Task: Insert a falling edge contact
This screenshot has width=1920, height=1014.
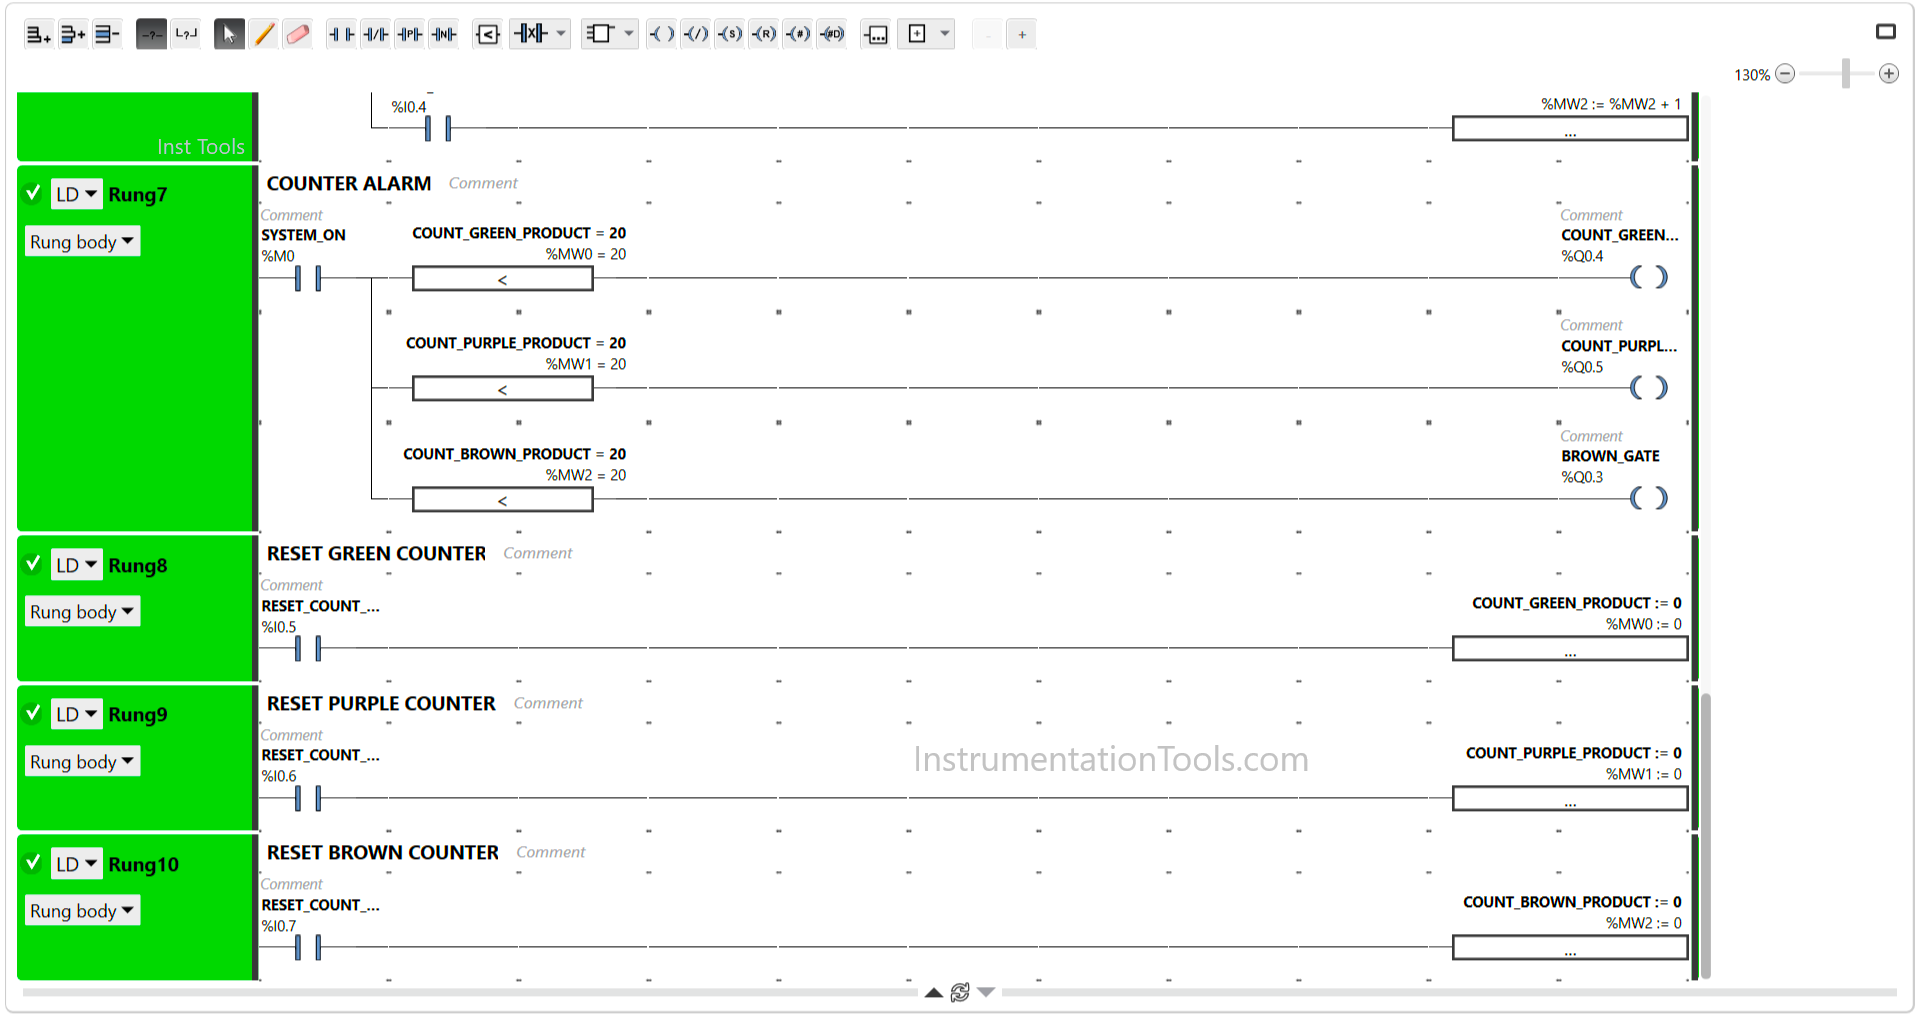Action: coord(444,34)
